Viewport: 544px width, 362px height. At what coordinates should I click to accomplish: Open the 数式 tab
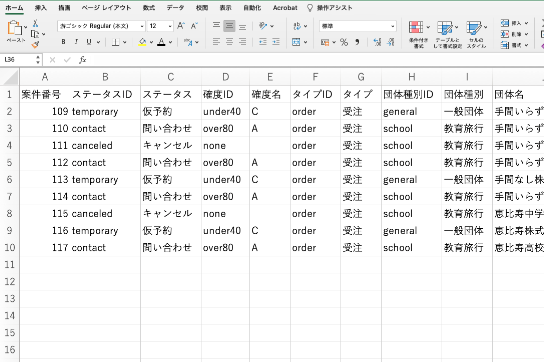149,8
